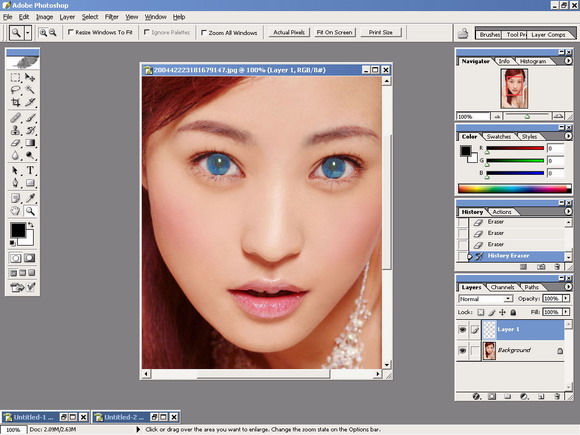Open the zoom tool preset picker arrow
580x435 pixels.
tap(28, 33)
